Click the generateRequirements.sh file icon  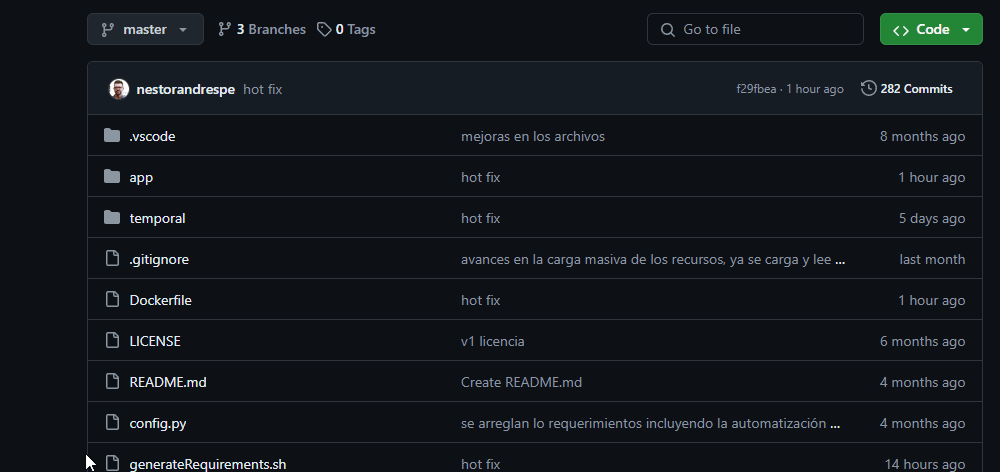[x=112, y=462]
